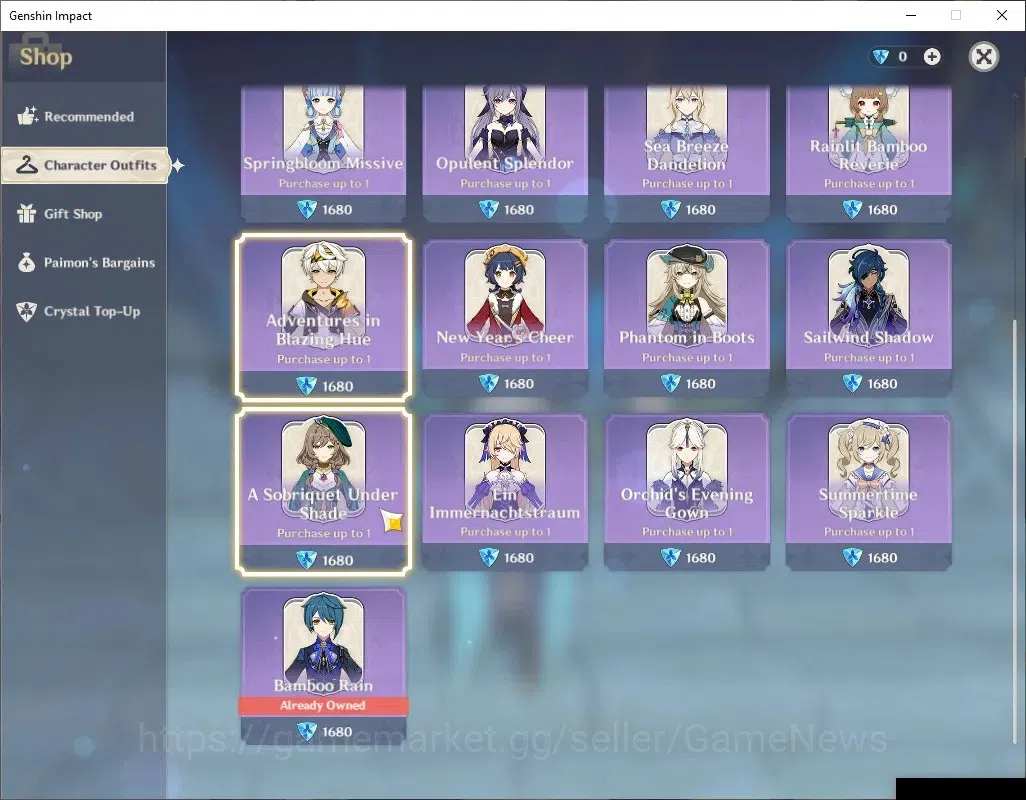This screenshot has height=800, width=1026.
Task: Select New Year's Cheer outfit
Action: click(x=505, y=318)
